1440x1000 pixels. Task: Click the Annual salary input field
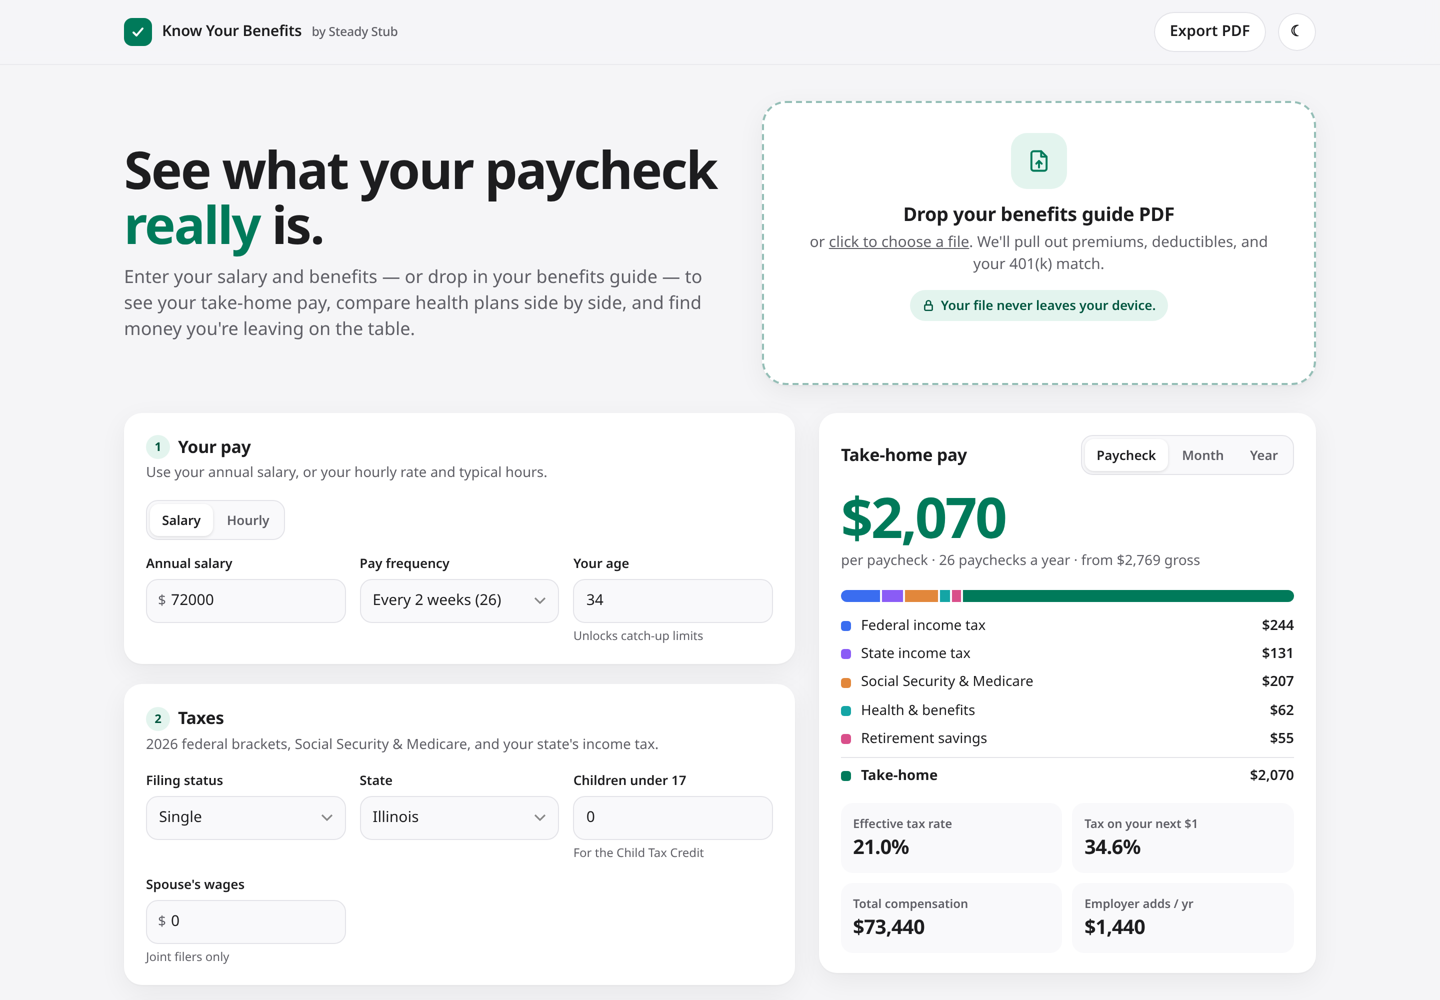(x=246, y=601)
